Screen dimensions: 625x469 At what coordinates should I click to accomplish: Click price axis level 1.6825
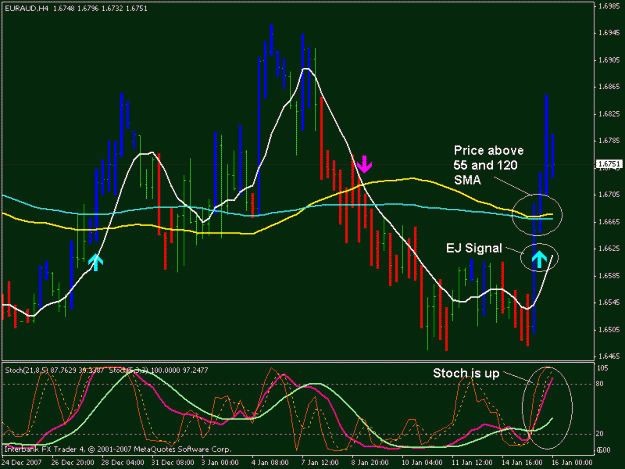coord(609,114)
